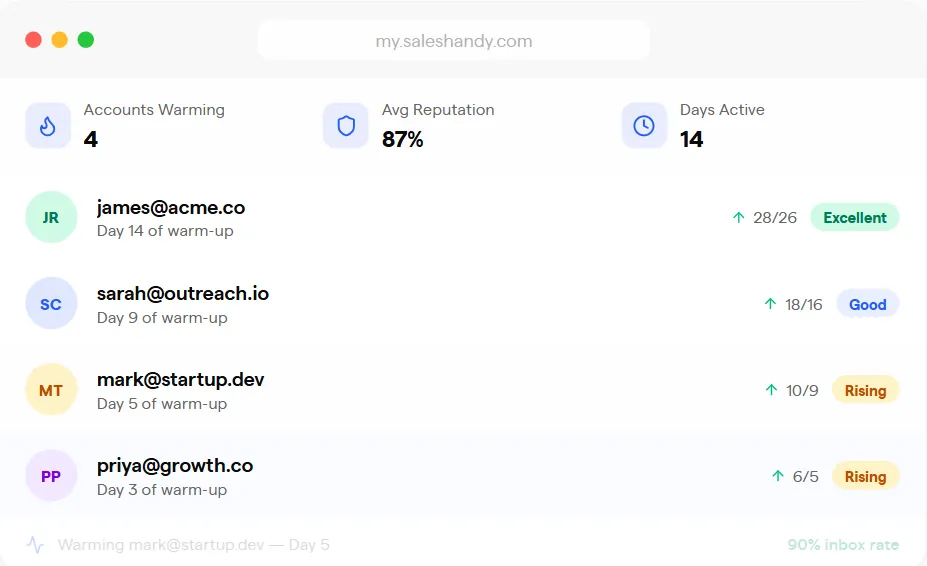Click the activity pulse icon in status bar
The image size is (927, 566).
(35, 544)
